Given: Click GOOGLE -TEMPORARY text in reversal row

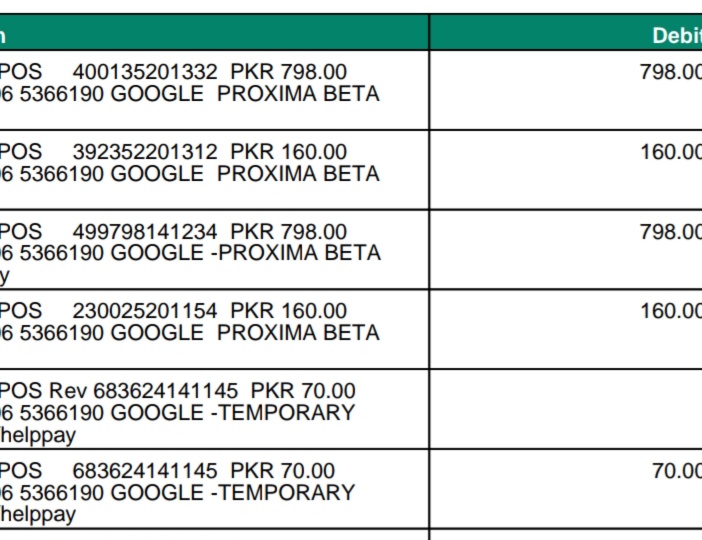Looking at the screenshot, I should (233, 412).
